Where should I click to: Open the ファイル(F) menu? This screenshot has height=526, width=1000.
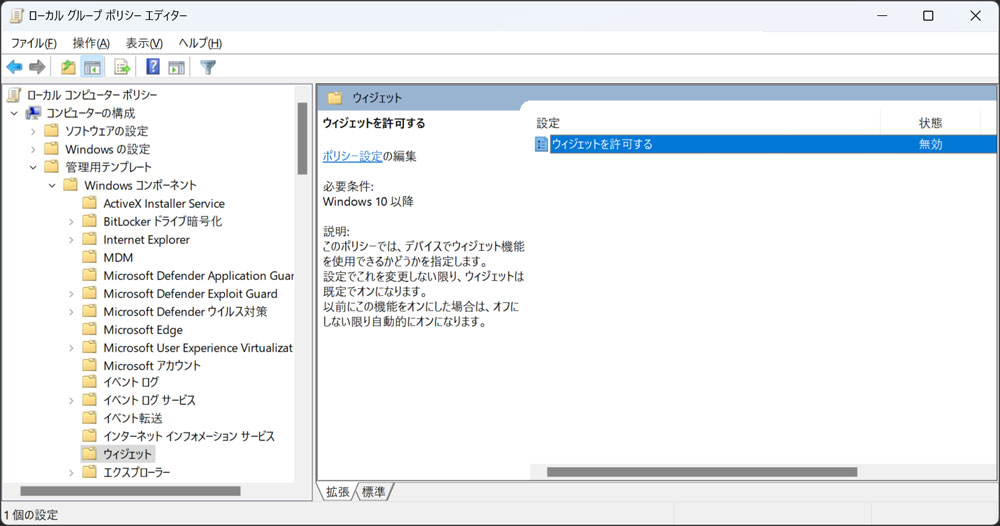click(x=34, y=43)
